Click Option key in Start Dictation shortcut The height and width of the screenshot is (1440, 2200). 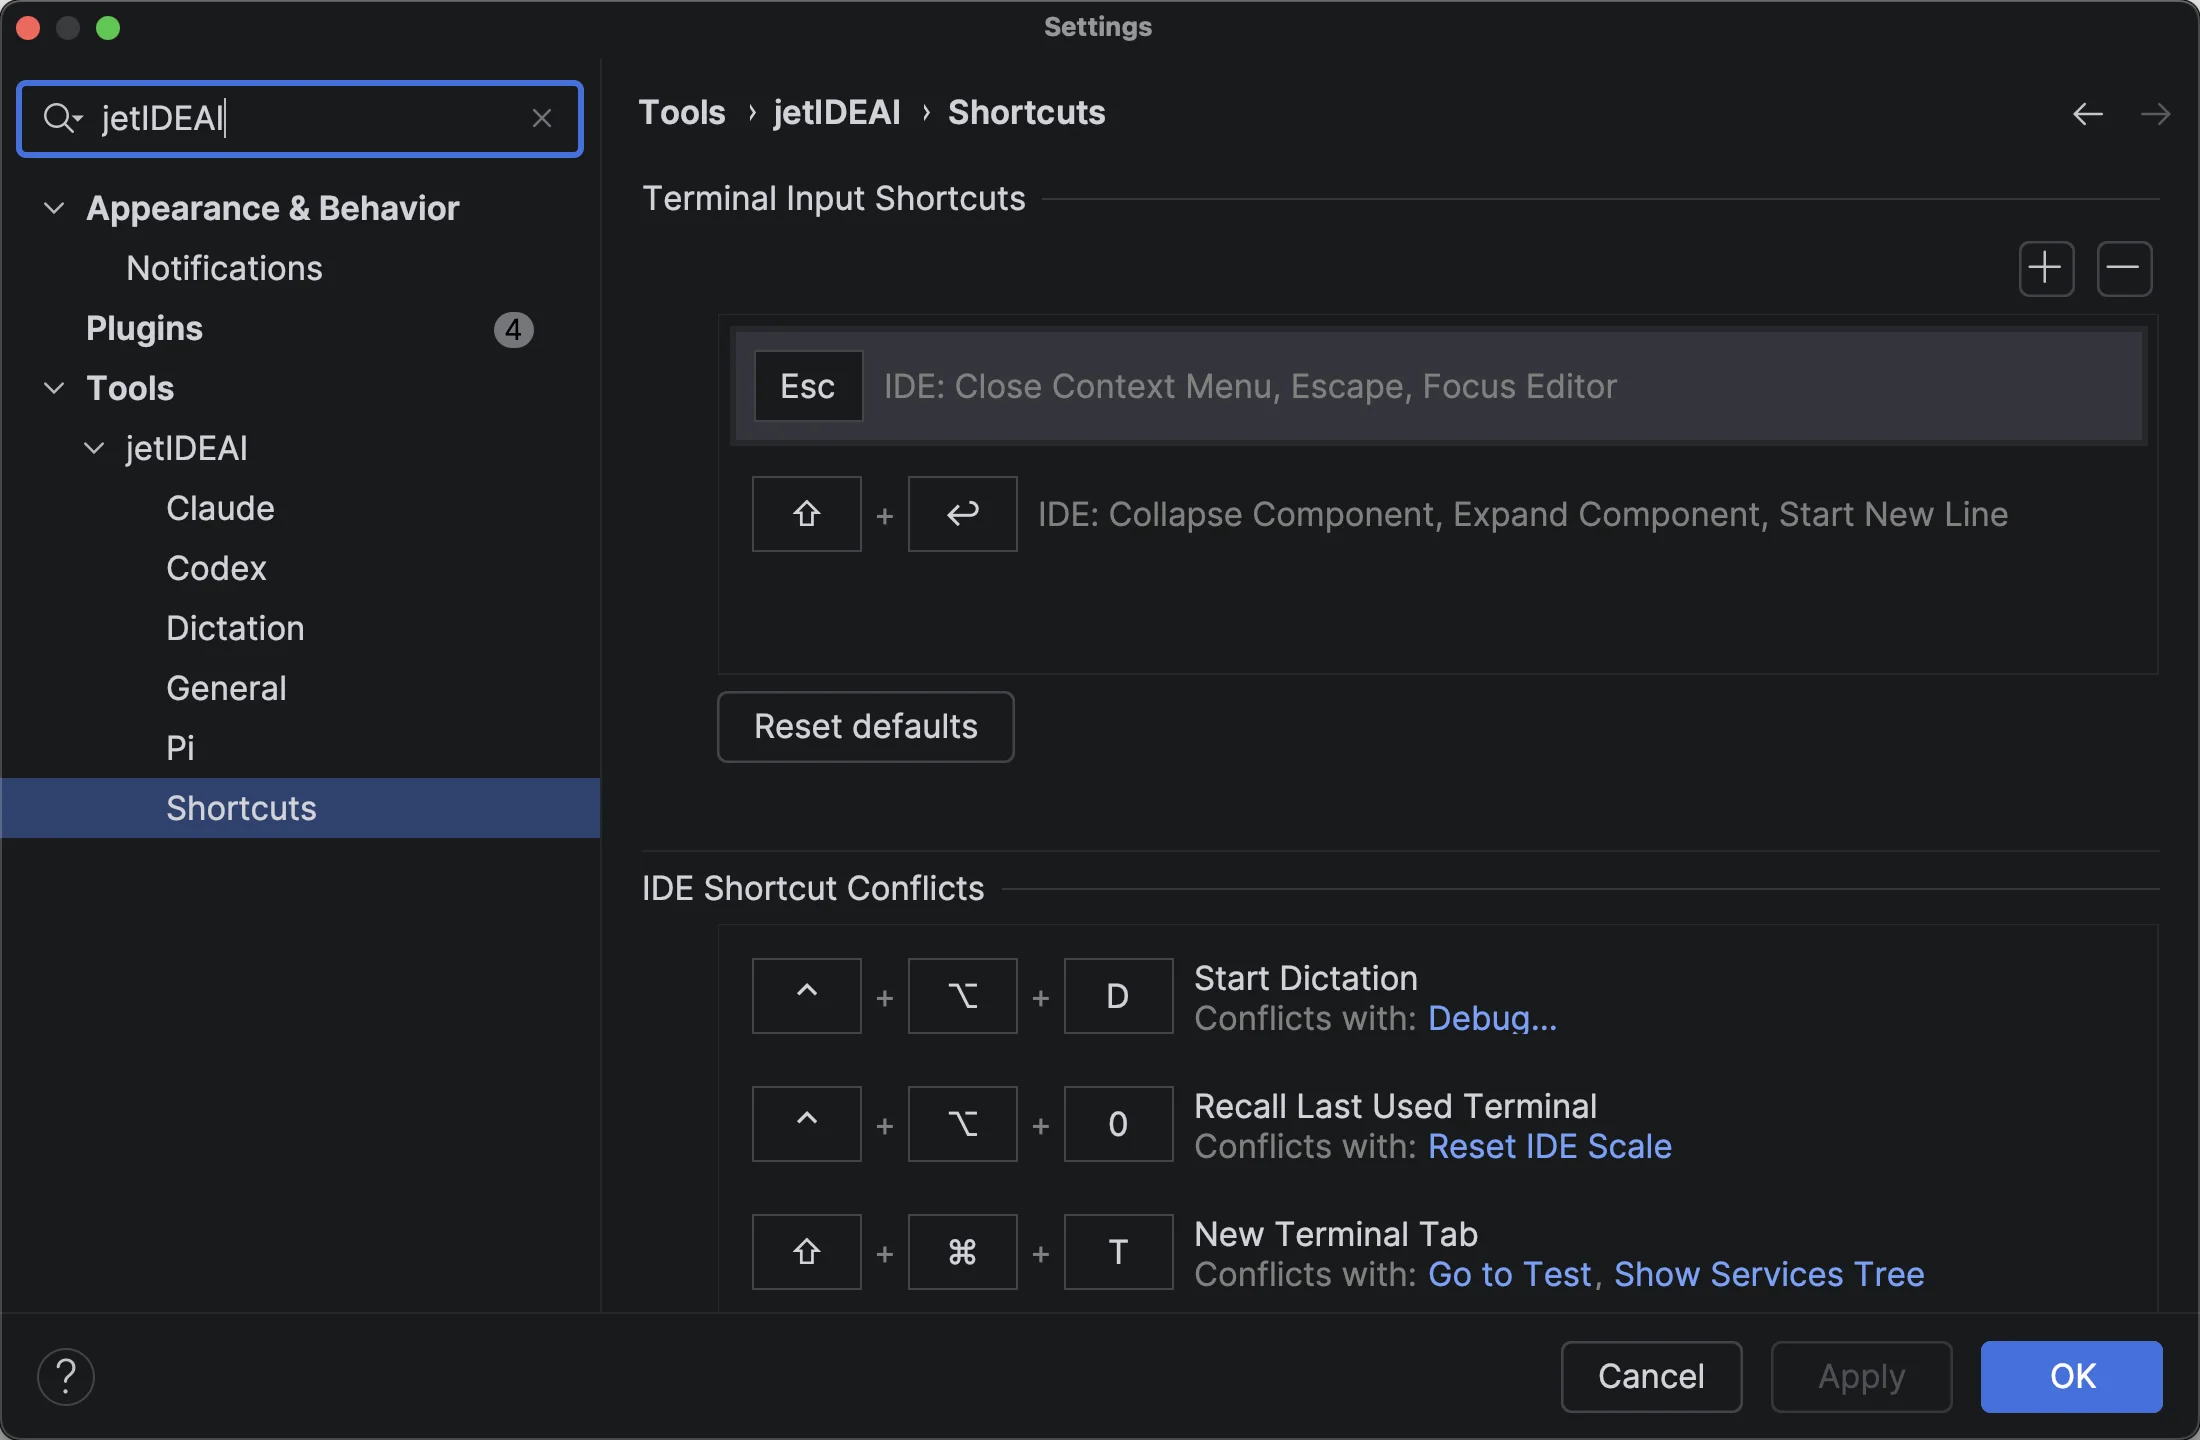pos(963,996)
